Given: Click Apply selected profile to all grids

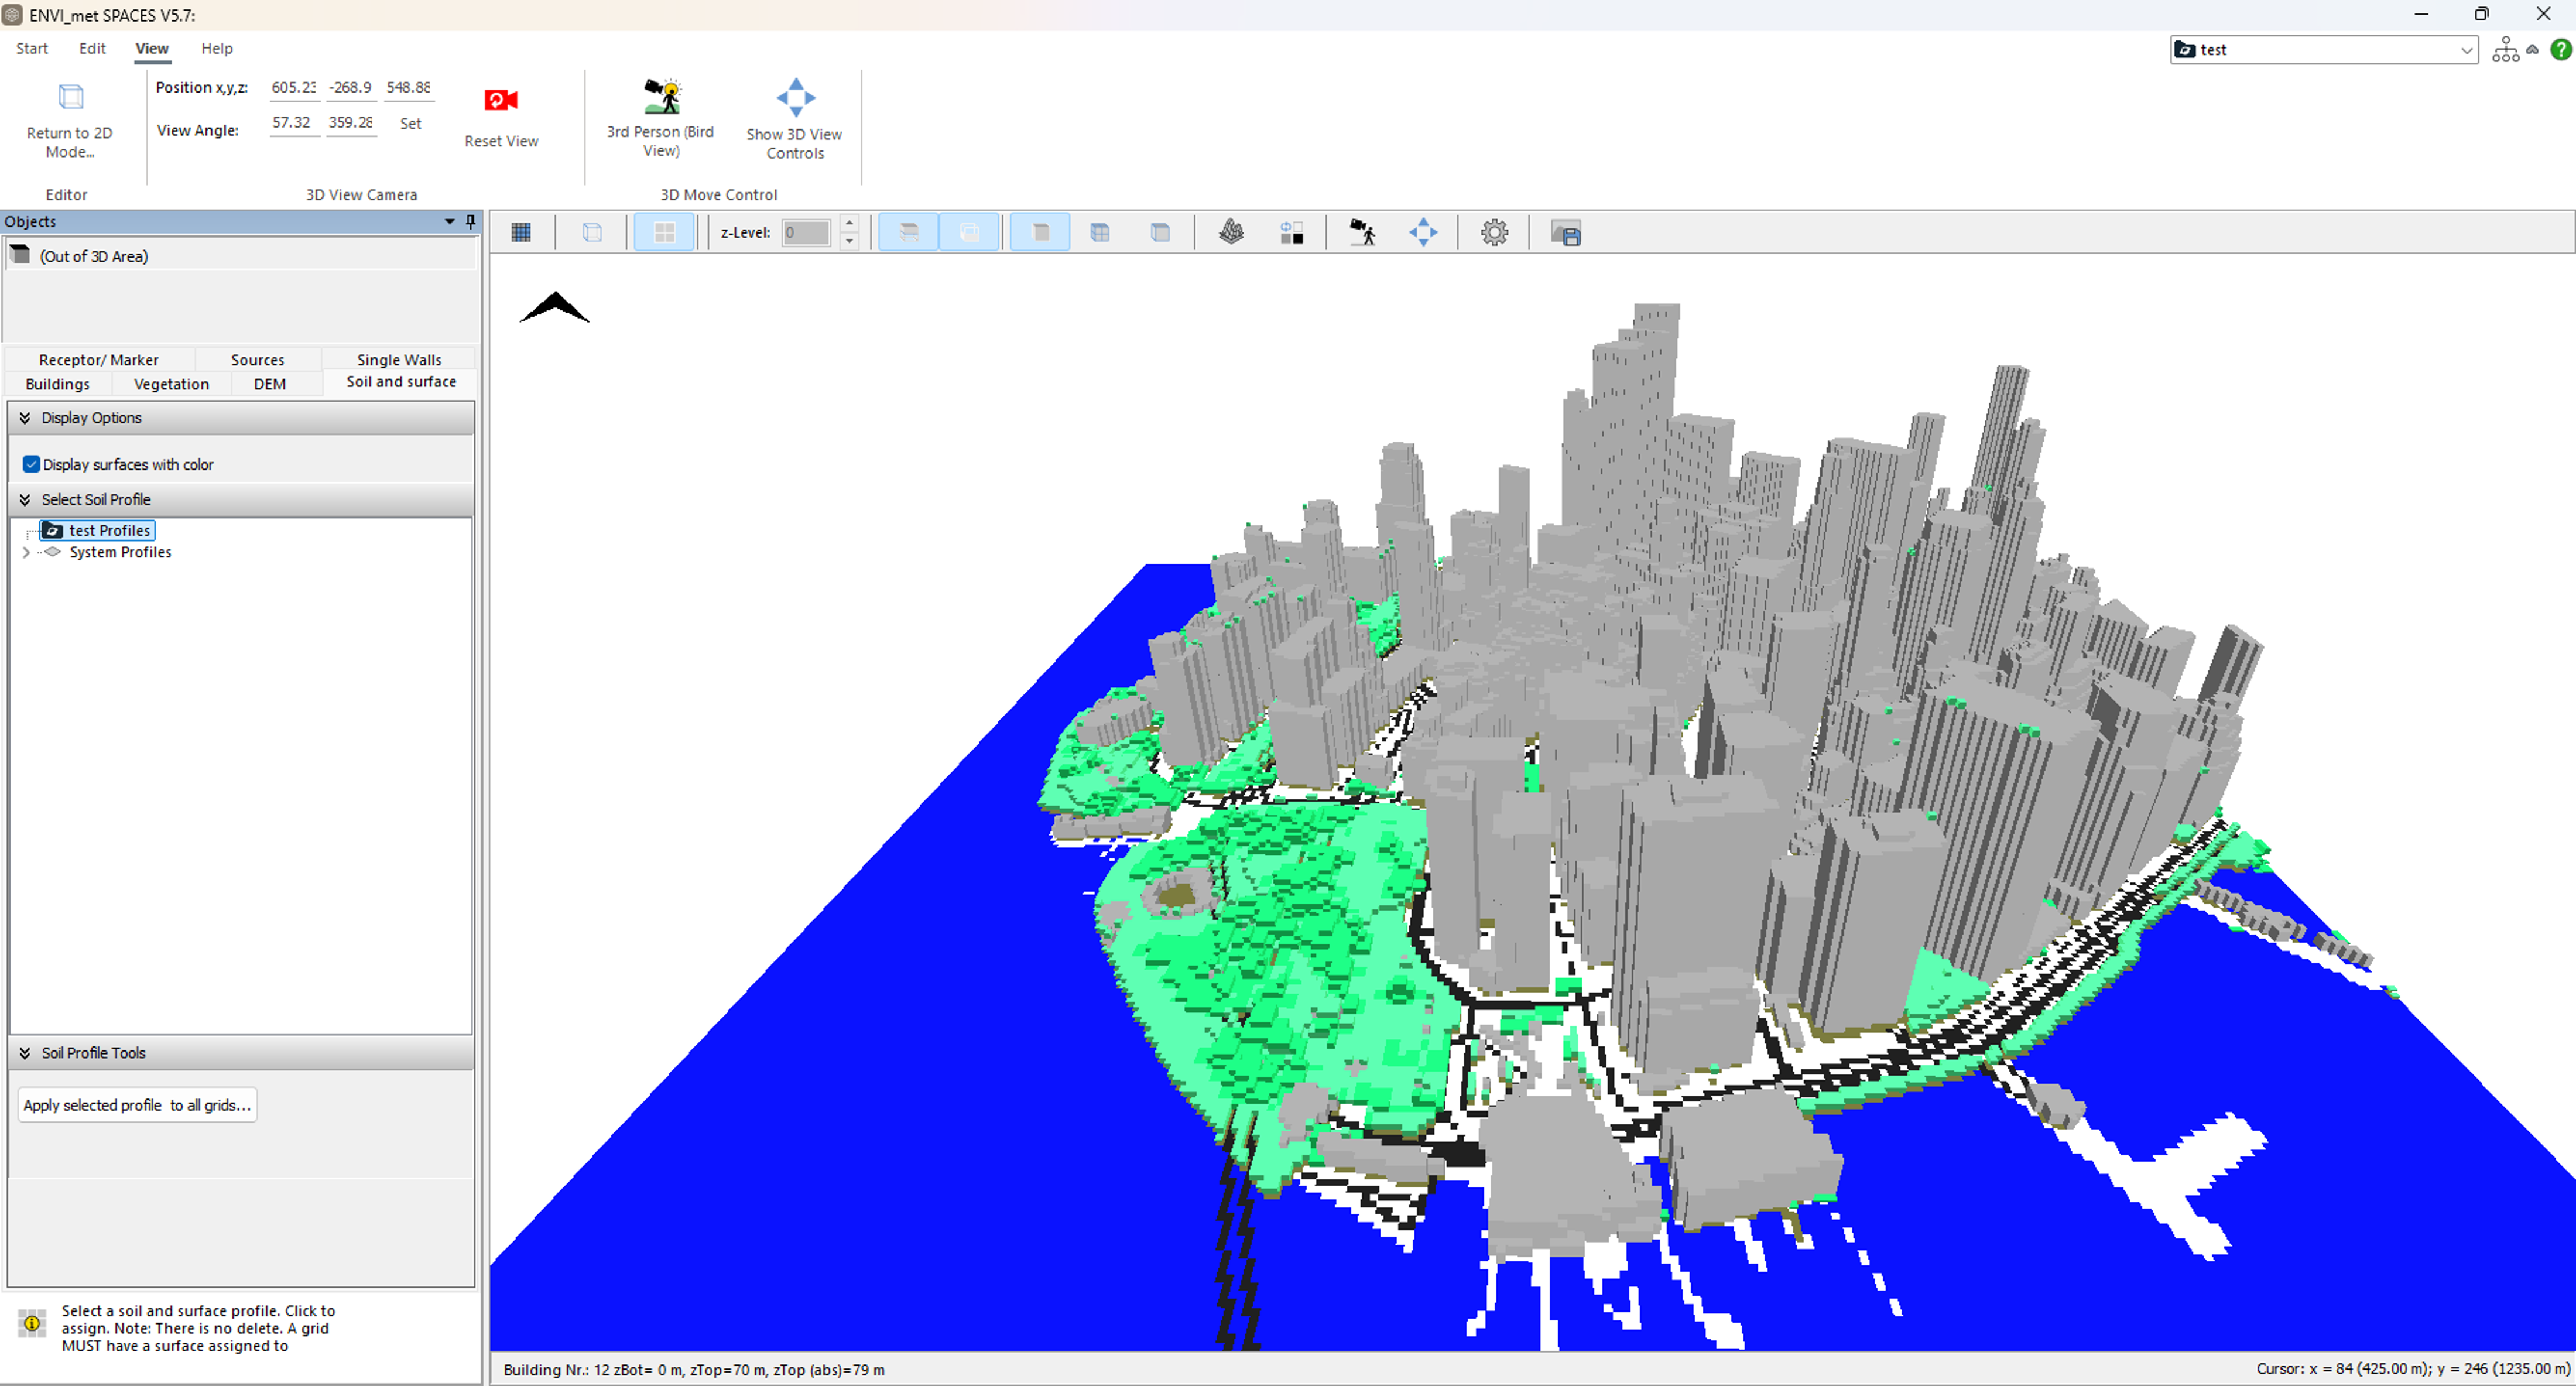Looking at the screenshot, I should click(137, 1105).
